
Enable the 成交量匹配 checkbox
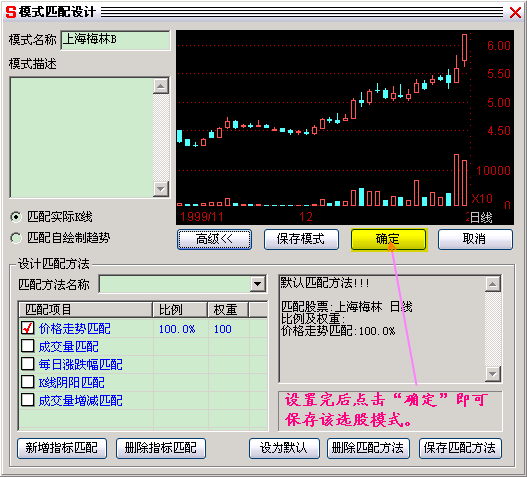point(28,346)
